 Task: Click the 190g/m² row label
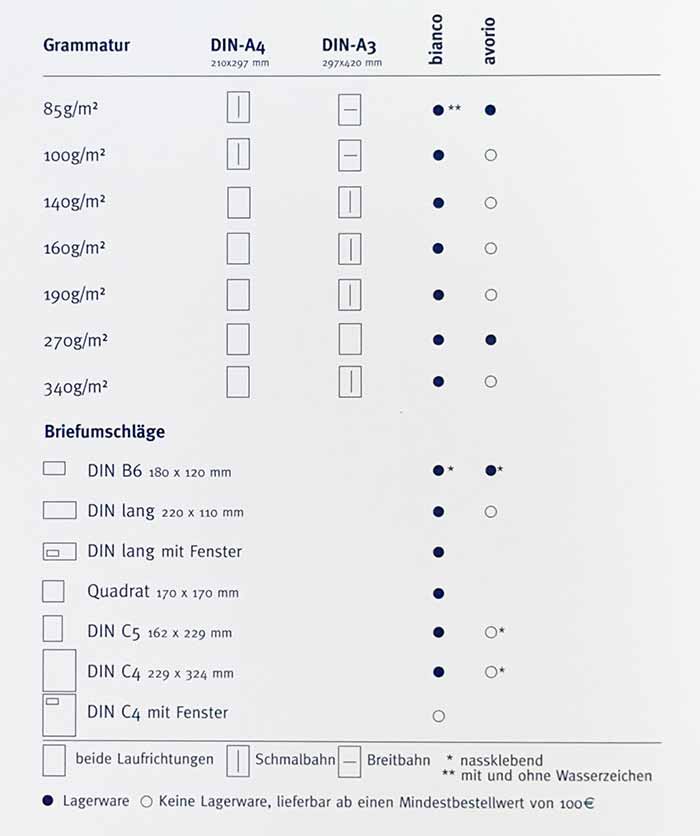click(x=75, y=294)
